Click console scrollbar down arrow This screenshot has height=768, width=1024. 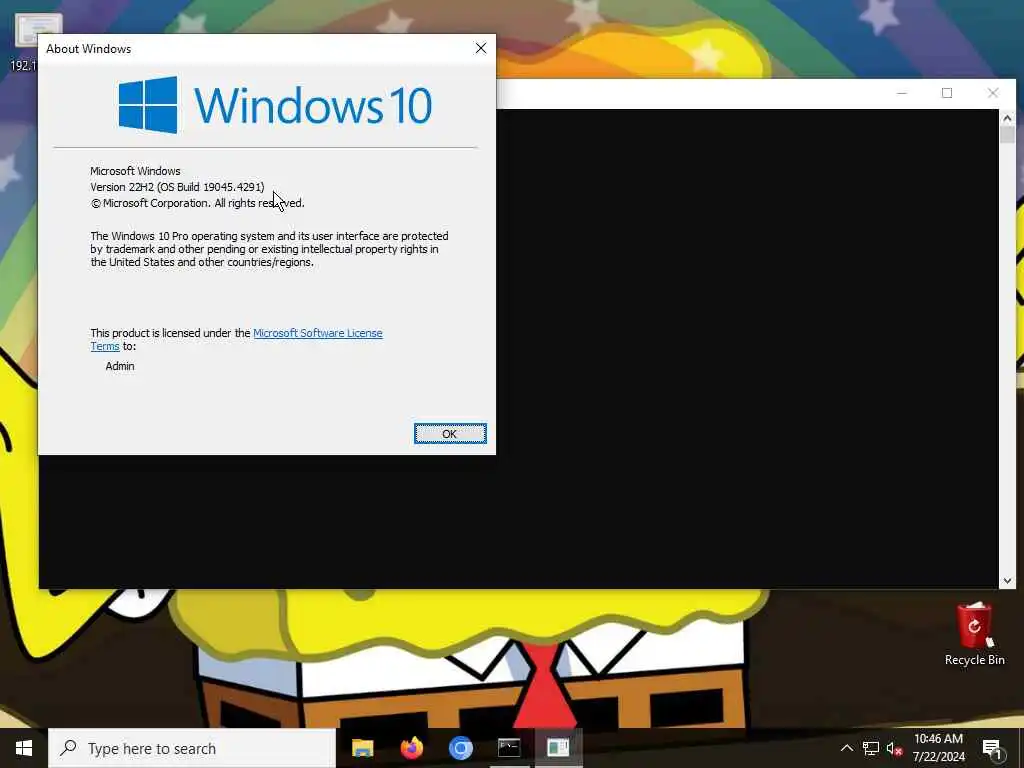tap(1007, 581)
